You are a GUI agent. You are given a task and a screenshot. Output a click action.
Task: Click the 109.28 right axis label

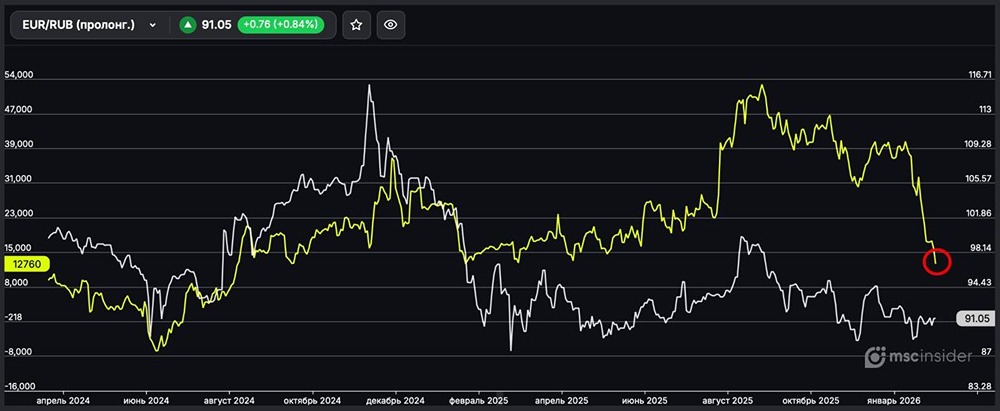point(980,145)
